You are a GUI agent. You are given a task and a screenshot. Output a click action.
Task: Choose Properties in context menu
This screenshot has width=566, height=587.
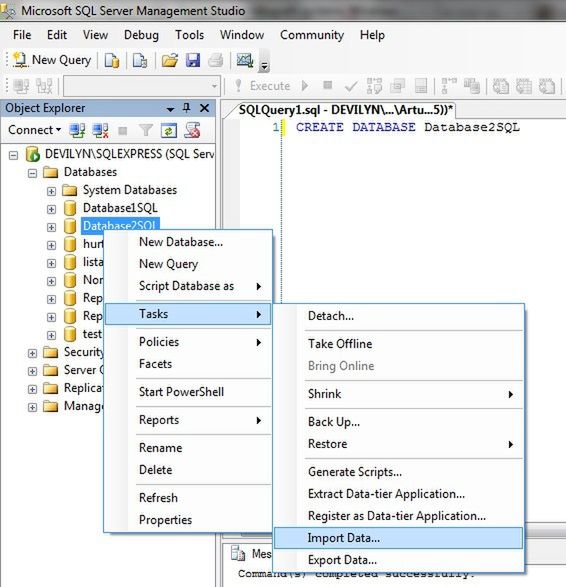click(188, 520)
